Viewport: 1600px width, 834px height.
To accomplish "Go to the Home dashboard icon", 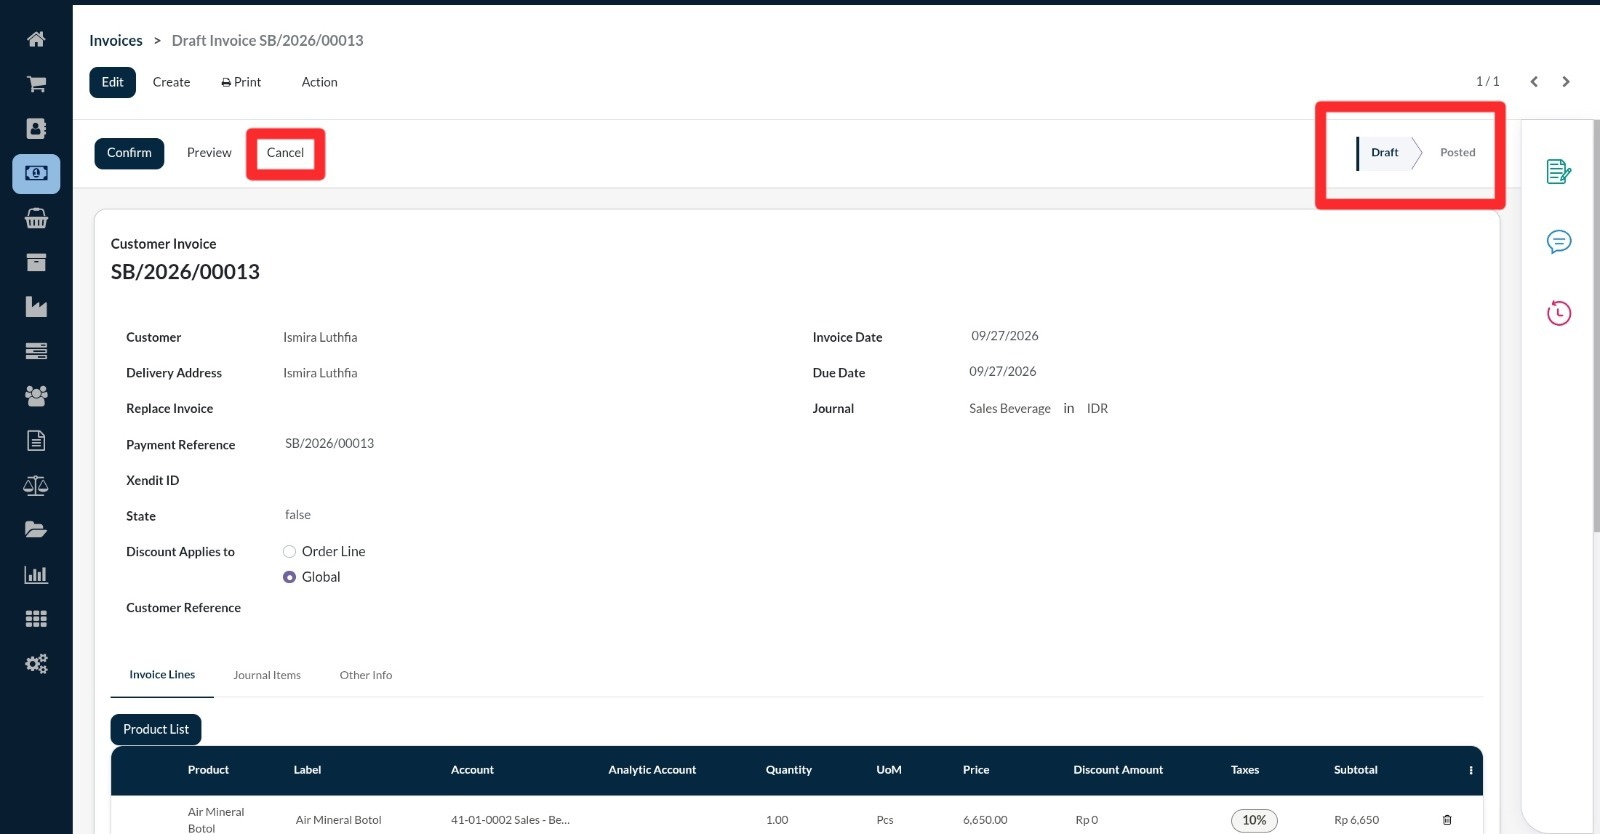I will pos(36,39).
